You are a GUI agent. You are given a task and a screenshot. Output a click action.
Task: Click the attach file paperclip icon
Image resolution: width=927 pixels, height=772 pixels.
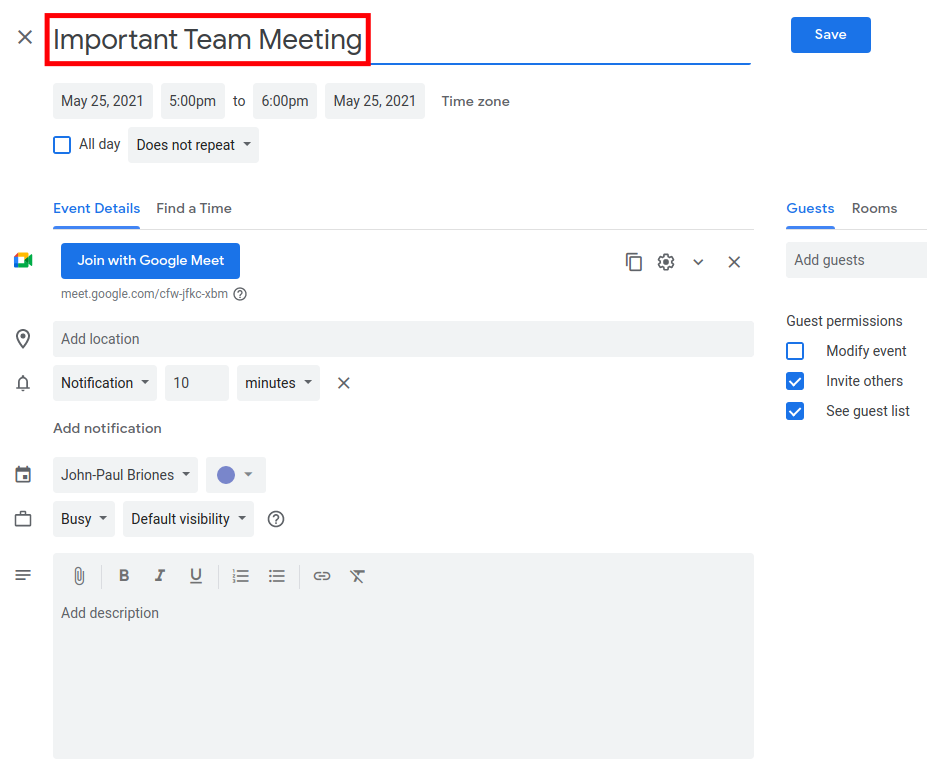pos(79,576)
